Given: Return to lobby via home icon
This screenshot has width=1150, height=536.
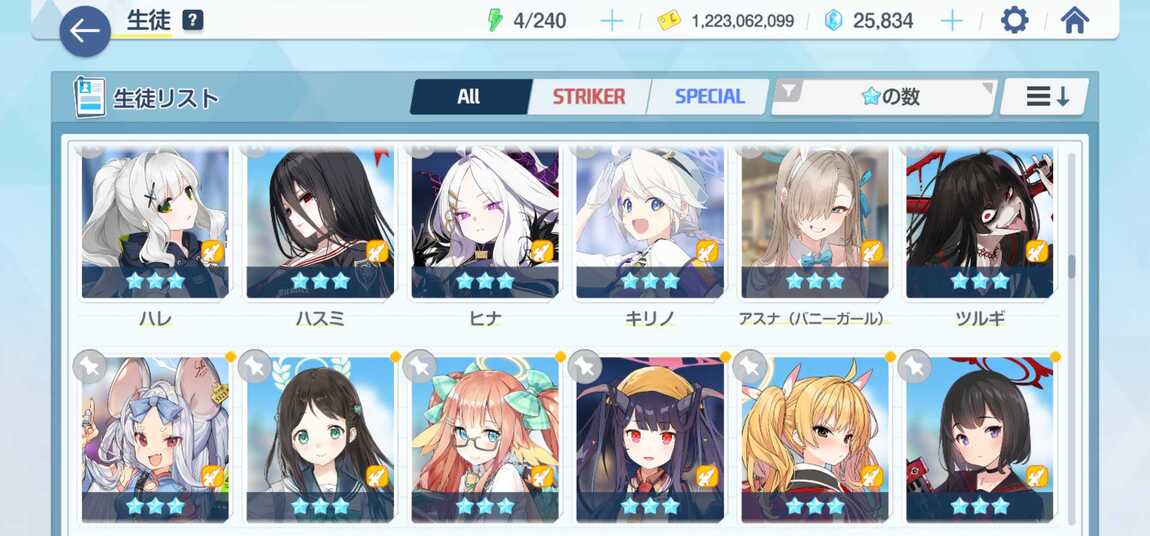Looking at the screenshot, I should click(x=1074, y=21).
